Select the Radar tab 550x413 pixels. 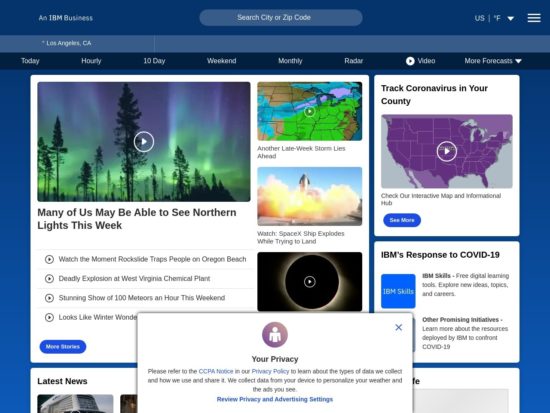(354, 61)
